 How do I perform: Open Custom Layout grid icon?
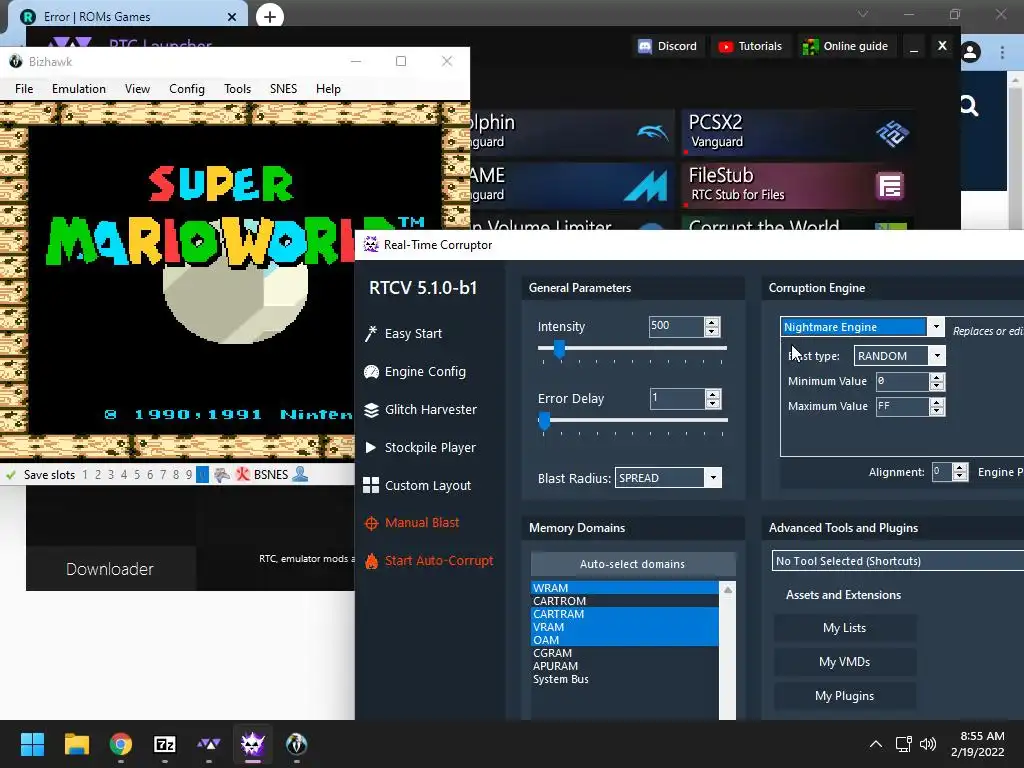[x=371, y=485]
